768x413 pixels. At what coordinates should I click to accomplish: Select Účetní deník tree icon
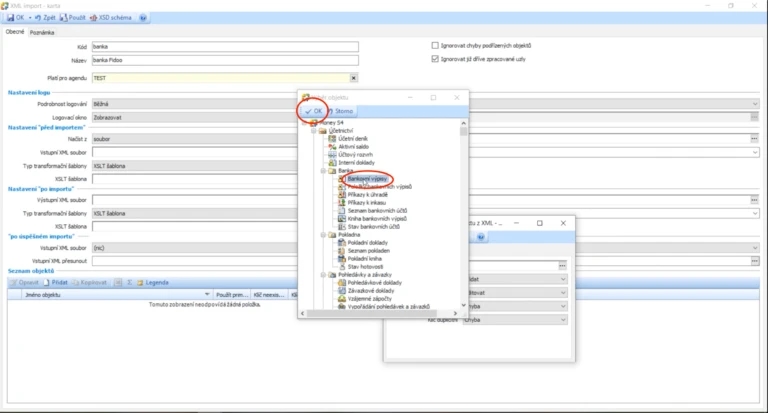pos(332,139)
